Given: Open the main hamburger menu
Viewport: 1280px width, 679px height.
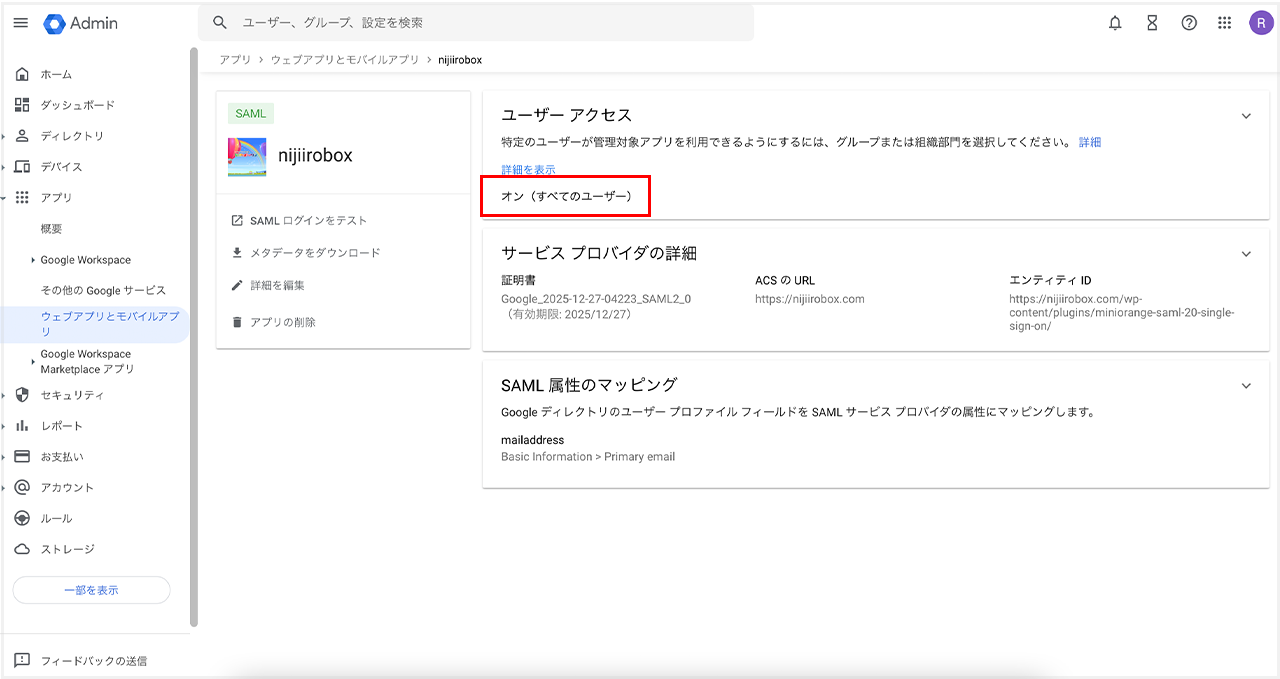Looking at the screenshot, I should tap(21, 23).
